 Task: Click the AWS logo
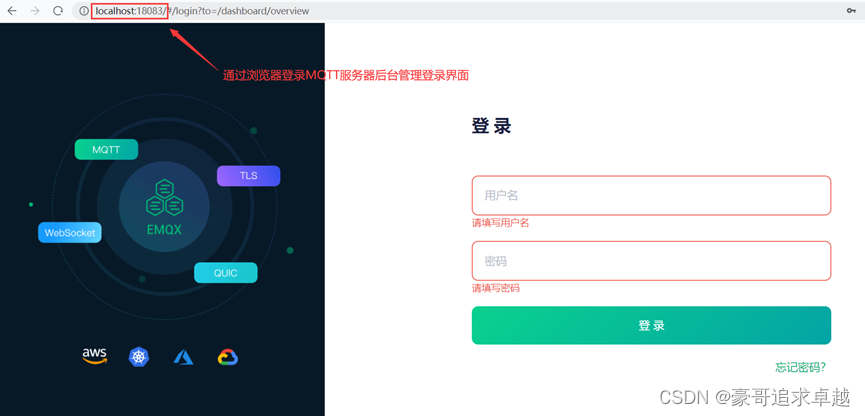click(94, 356)
